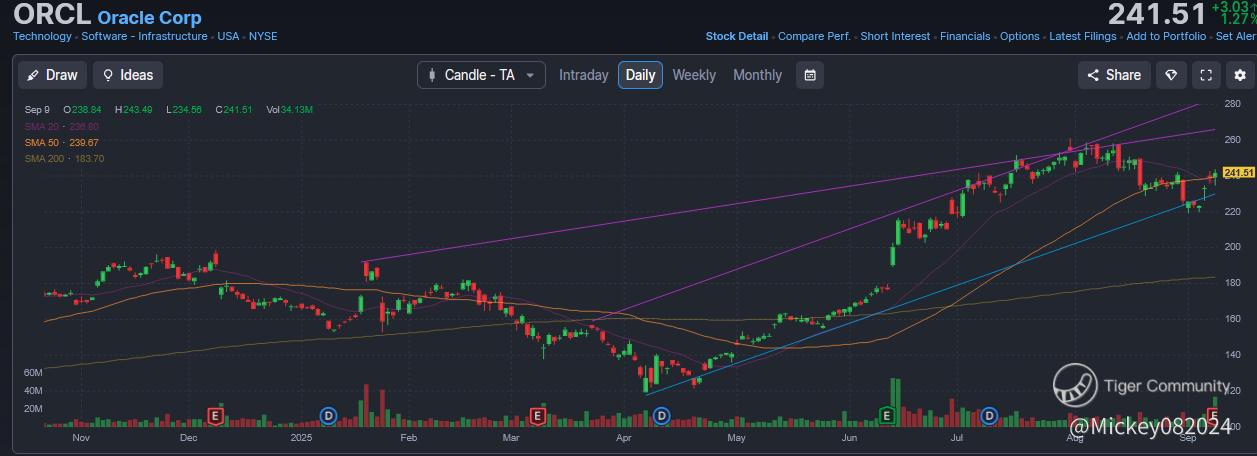Open Software - Infrastructure industry link
This screenshot has width=1257, height=456.
145,36
